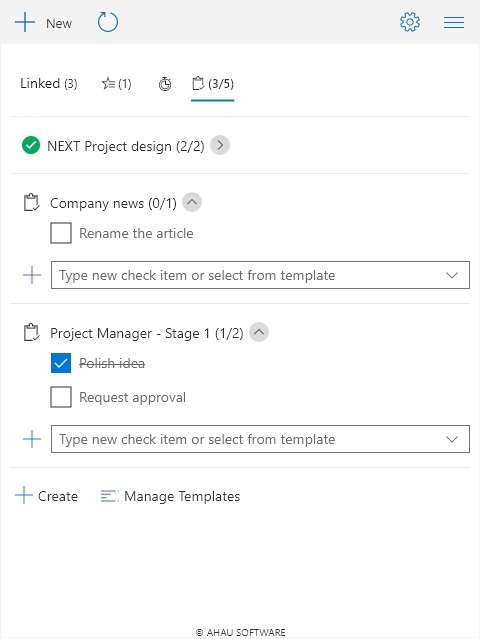Click the clipboard icon beside Company news
The image size is (480, 639).
tap(31, 203)
